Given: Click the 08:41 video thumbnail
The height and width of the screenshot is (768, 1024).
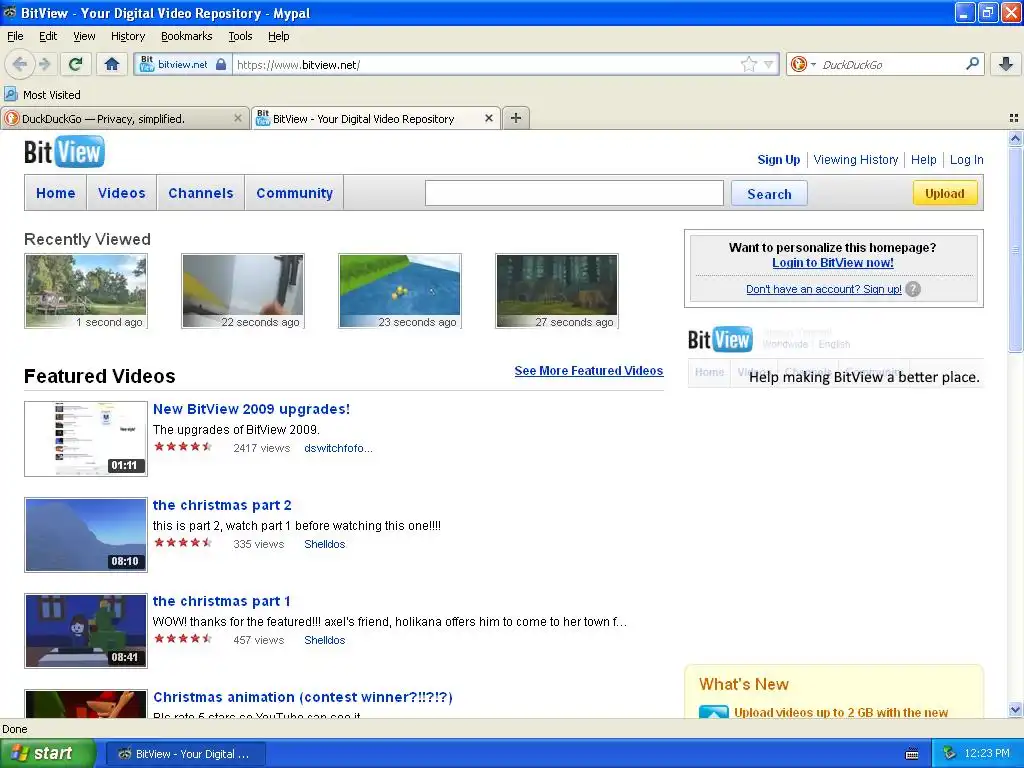Looking at the screenshot, I should pyautogui.click(x=86, y=630).
